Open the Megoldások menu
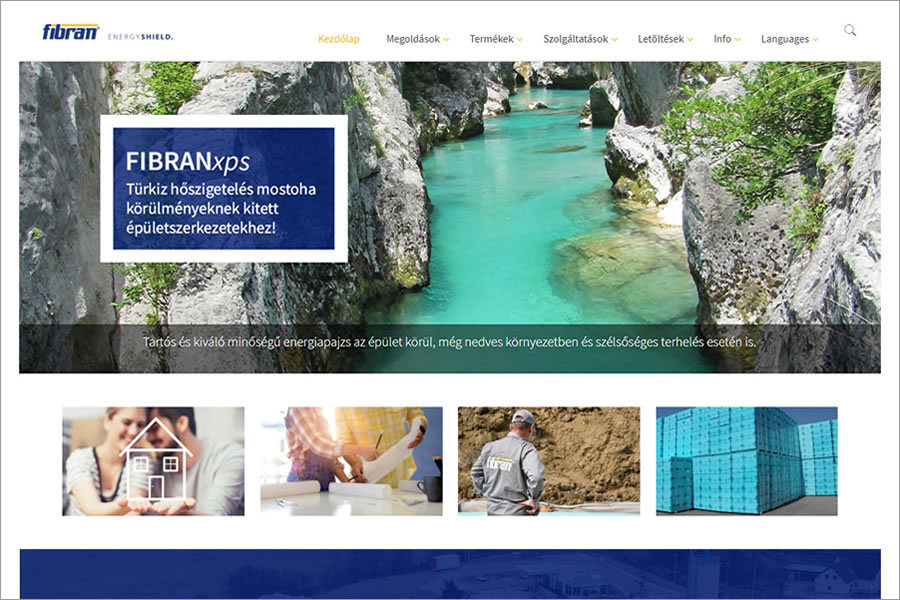The width and height of the screenshot is (900, 600). click(417, 39)
